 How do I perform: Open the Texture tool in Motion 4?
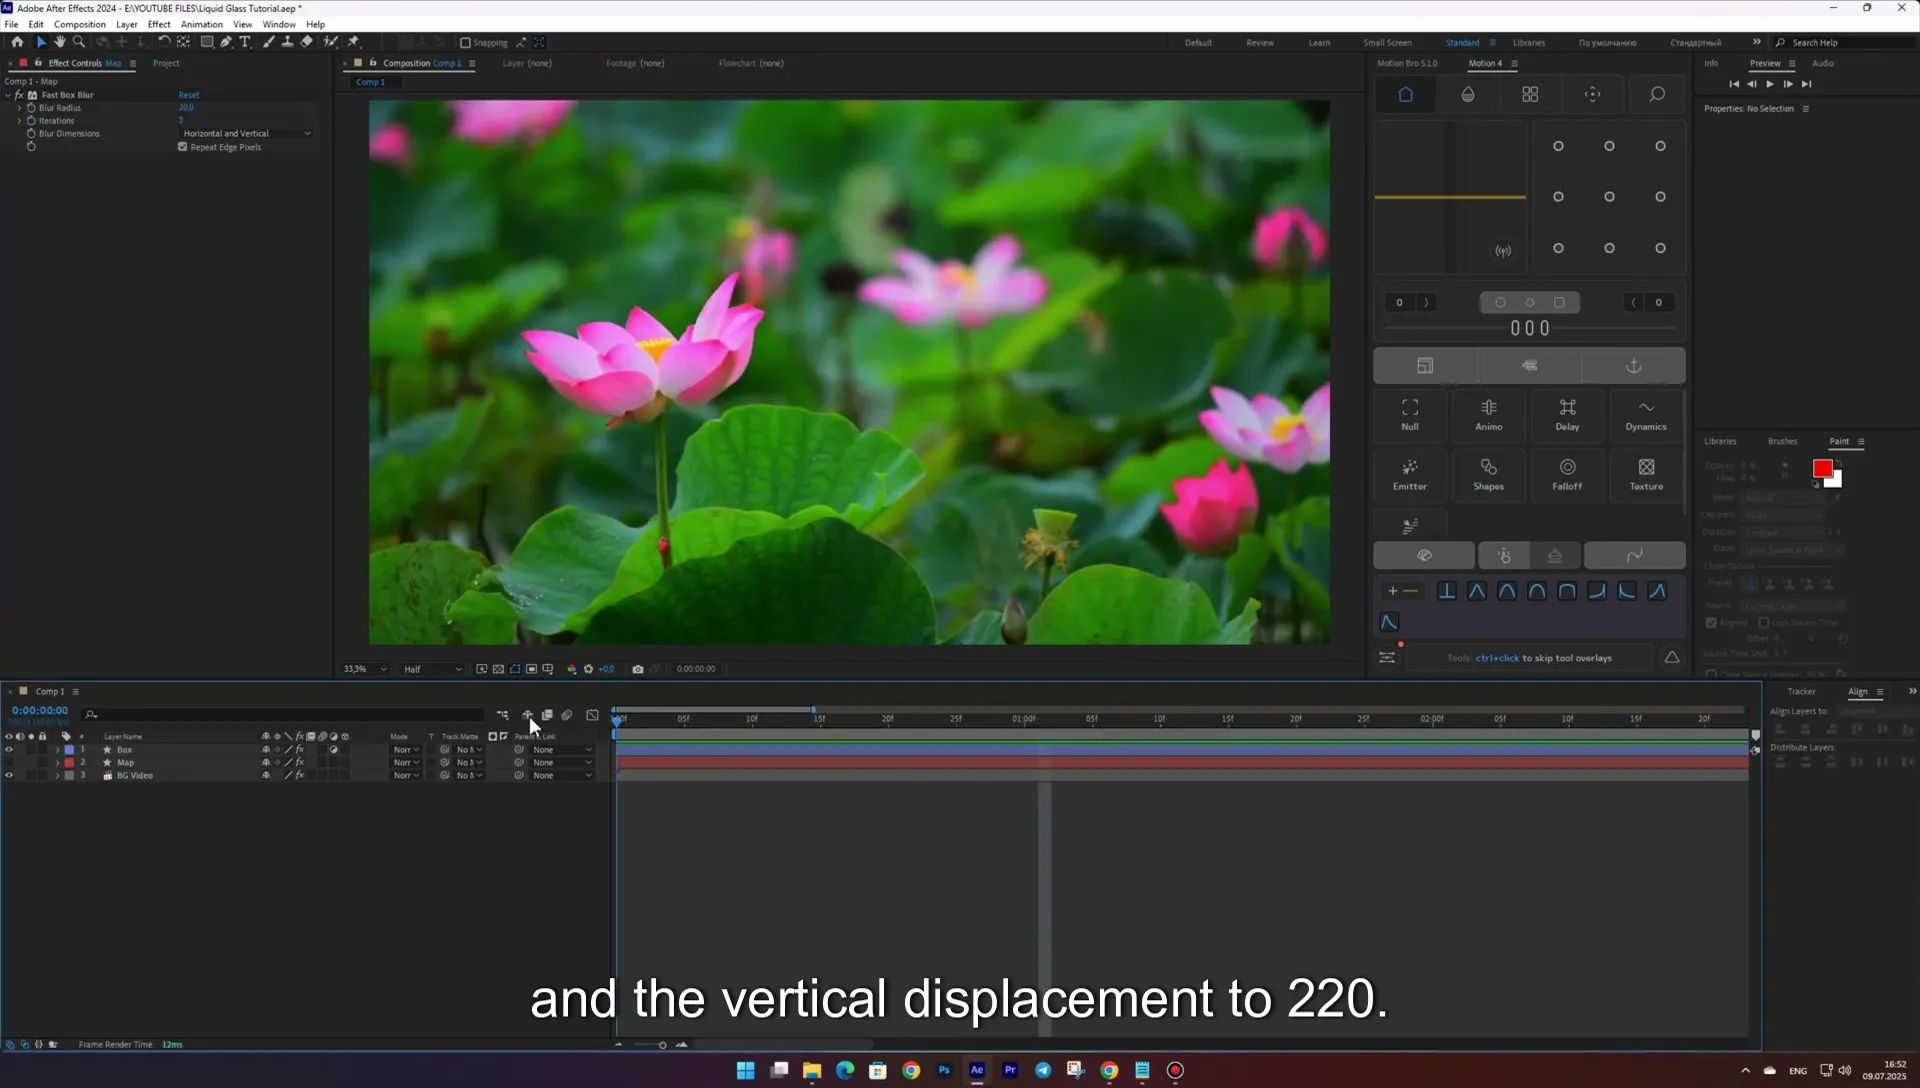(x=1646, y=474)
